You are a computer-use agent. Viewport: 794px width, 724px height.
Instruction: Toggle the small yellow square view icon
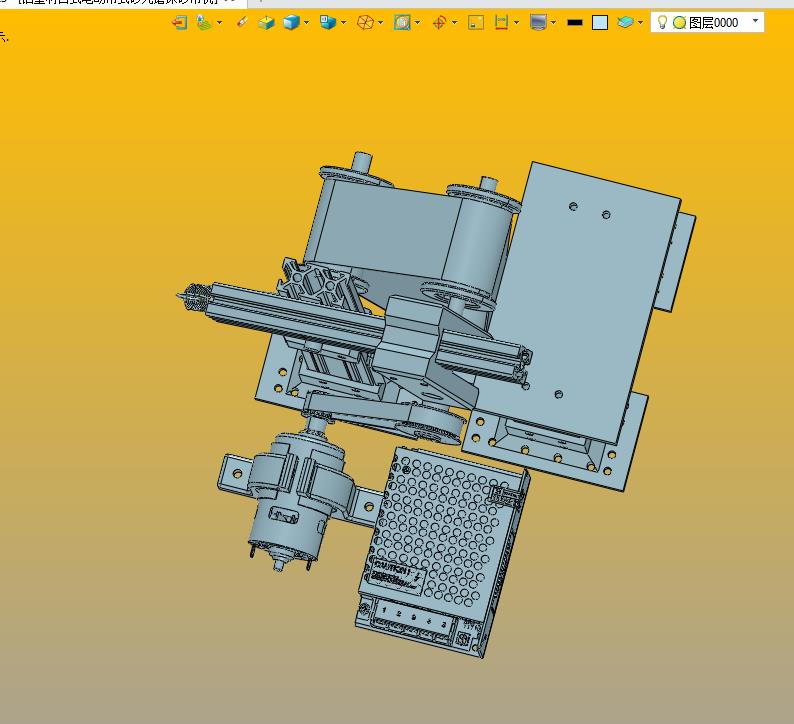click(476, 23)
